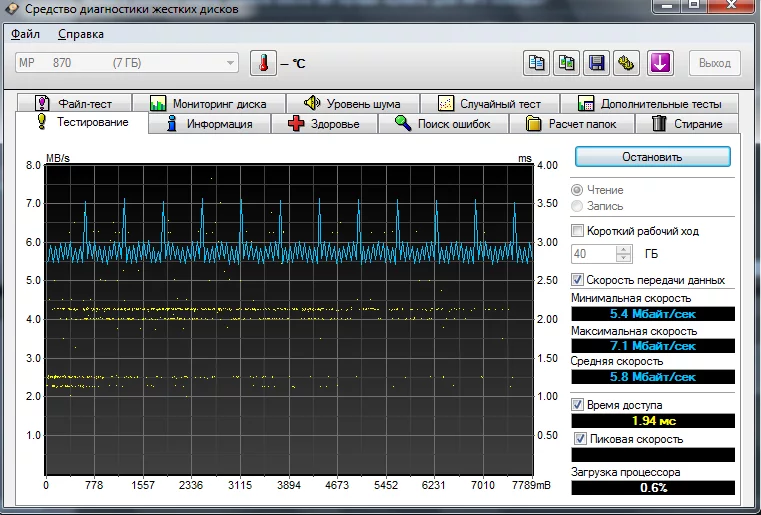The height and width of the screenshot is (515, 761).
Task: Open options via the wrench icon
Action: click(627, 63)
